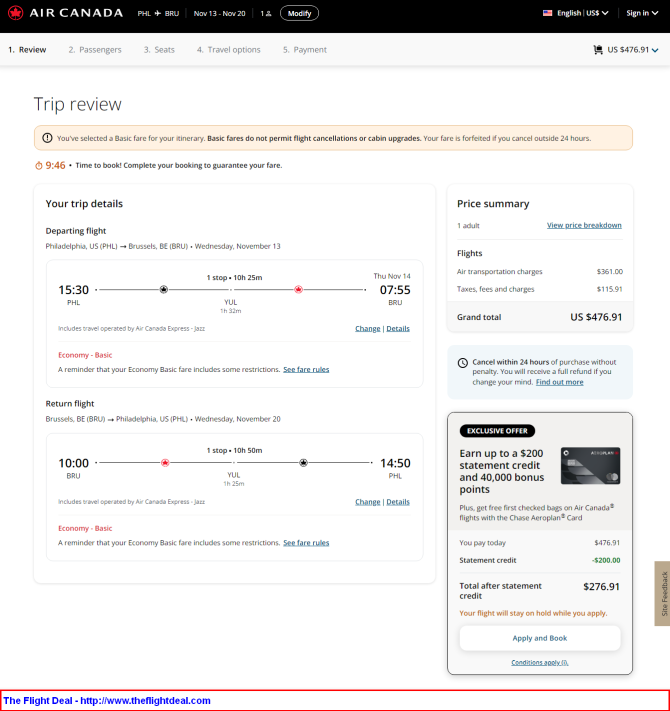Click the $115.91 taxes and fees value
670x711 pixels.
pos(610,289)
